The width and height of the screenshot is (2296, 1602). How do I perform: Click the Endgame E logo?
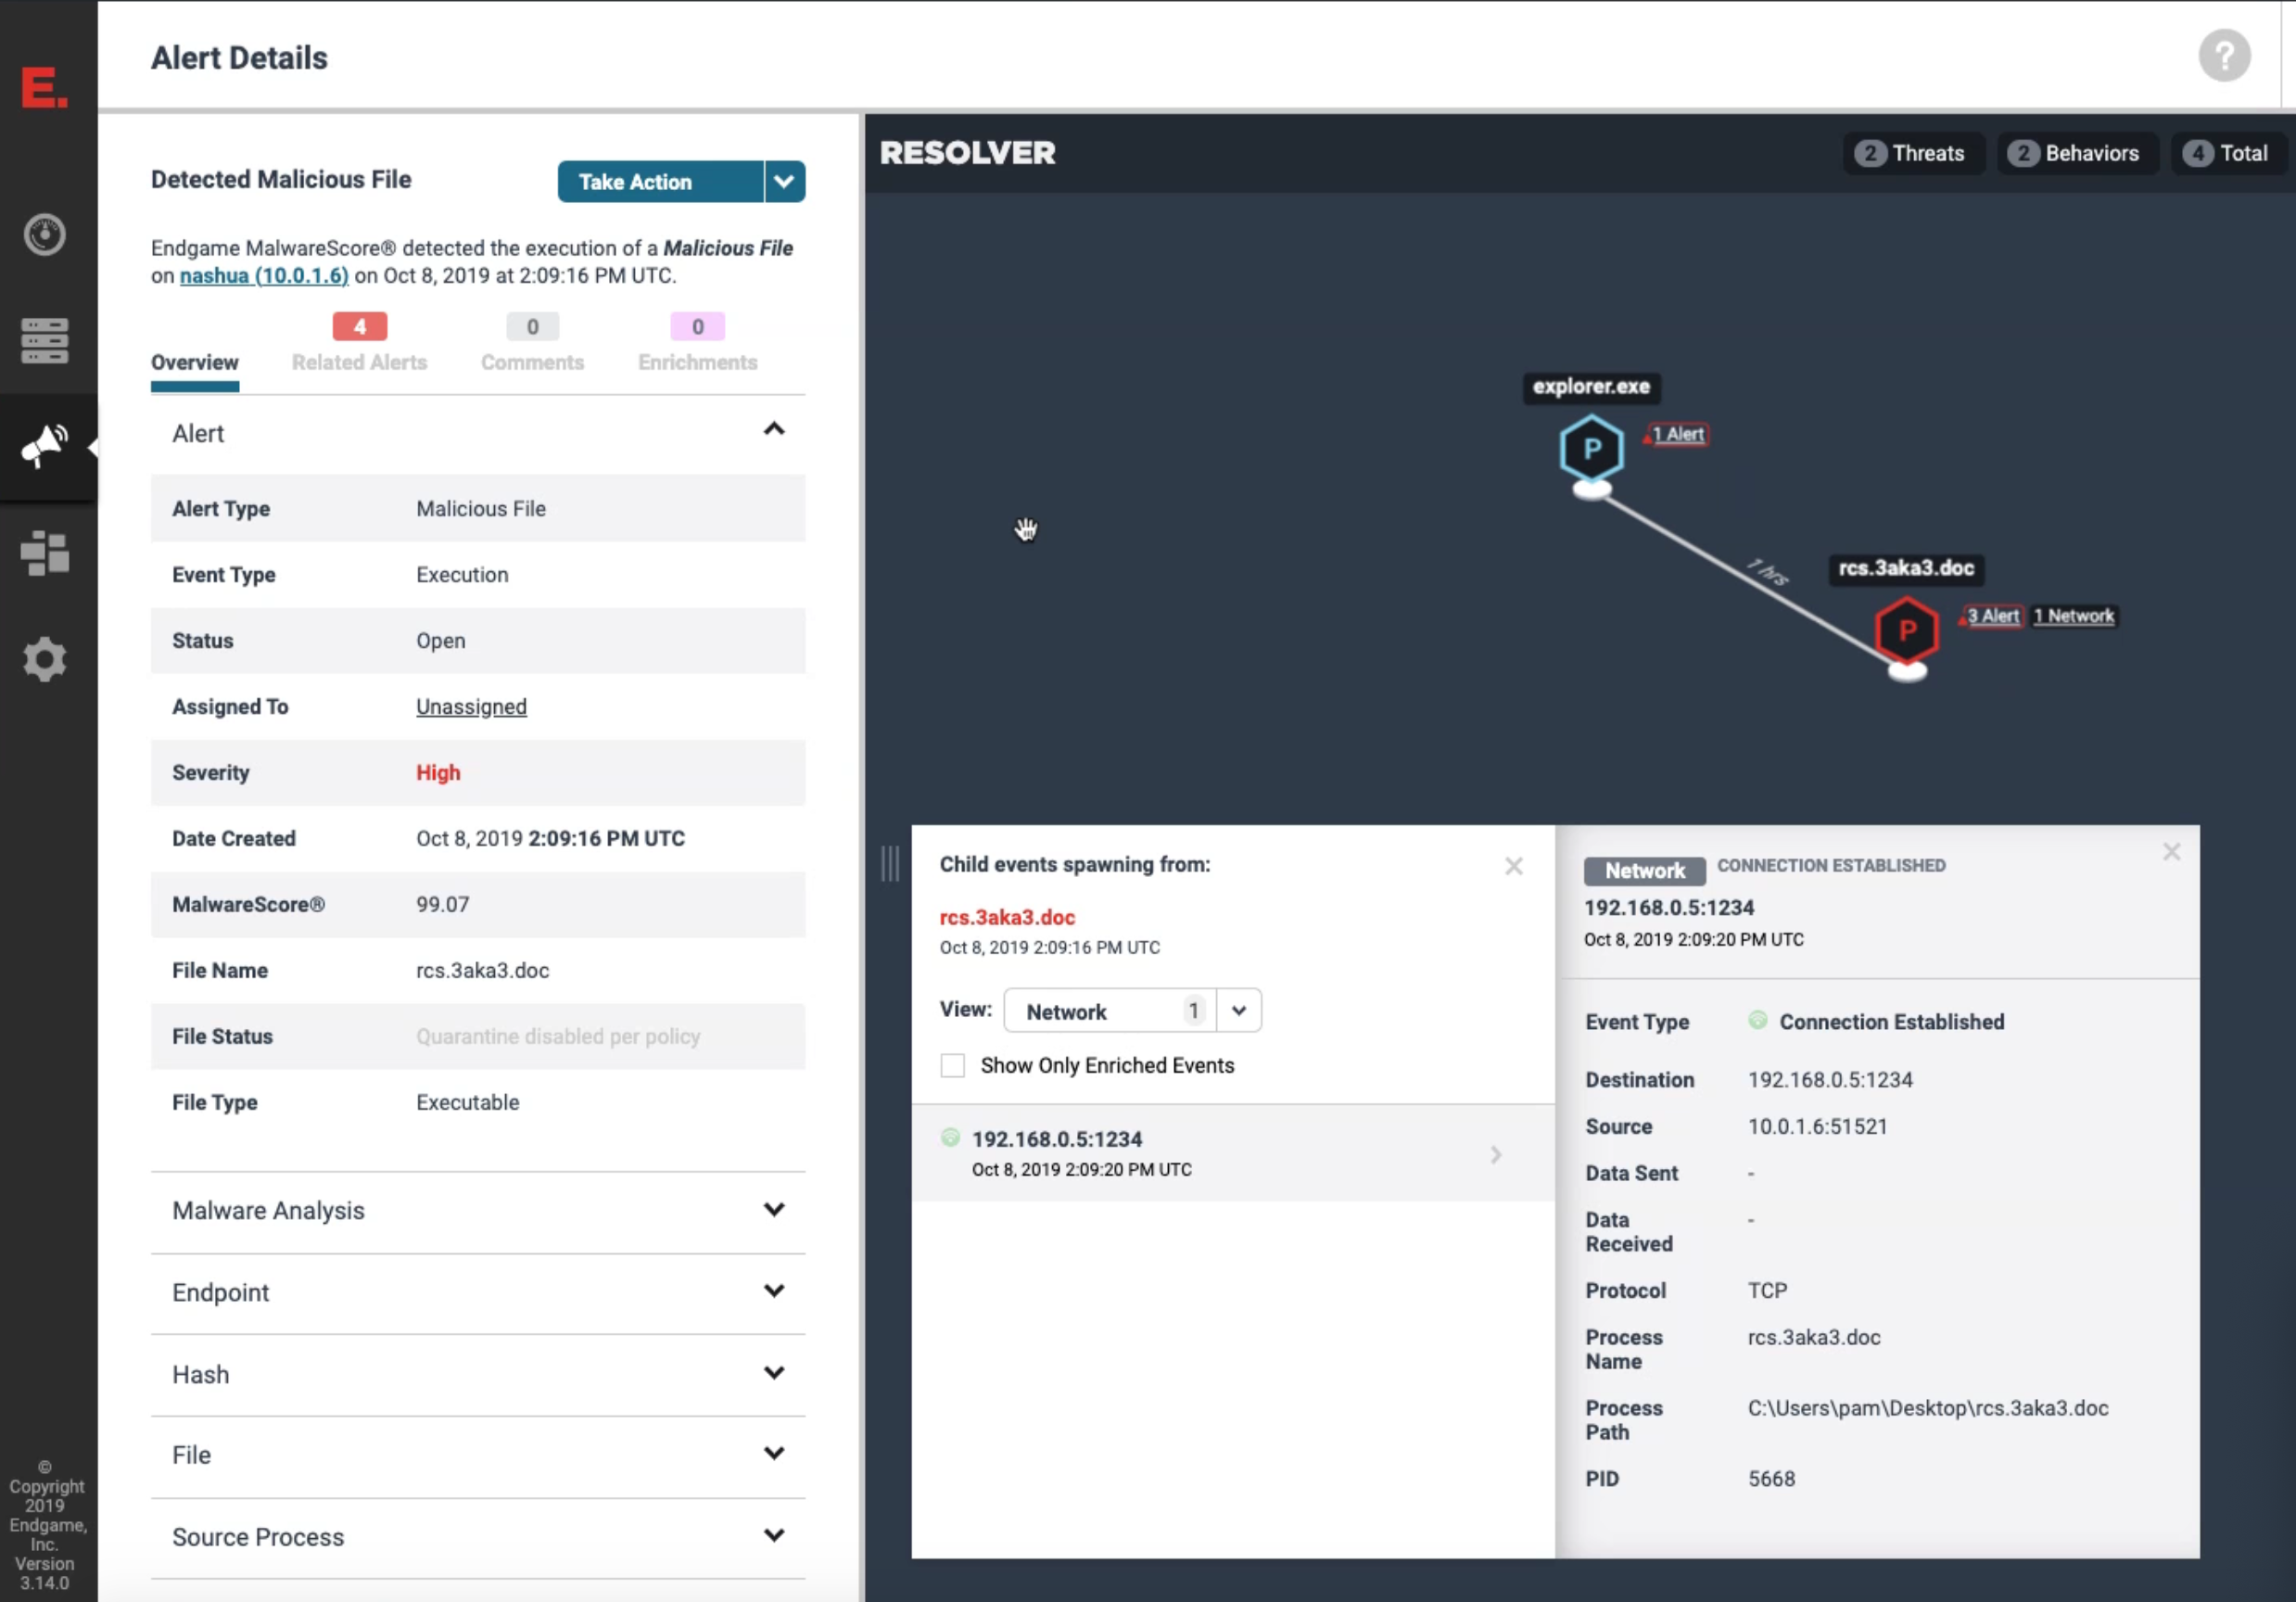click(45, 87)
